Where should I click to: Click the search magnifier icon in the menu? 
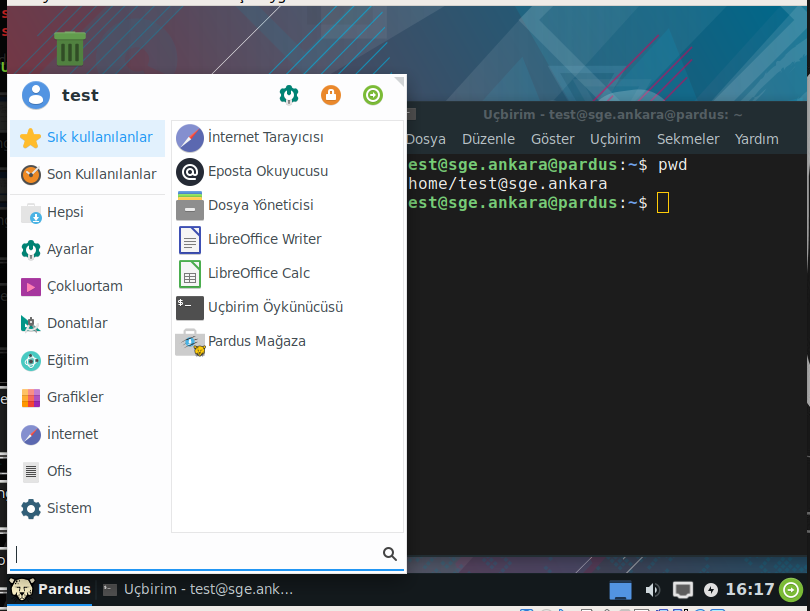coord(390,554)
